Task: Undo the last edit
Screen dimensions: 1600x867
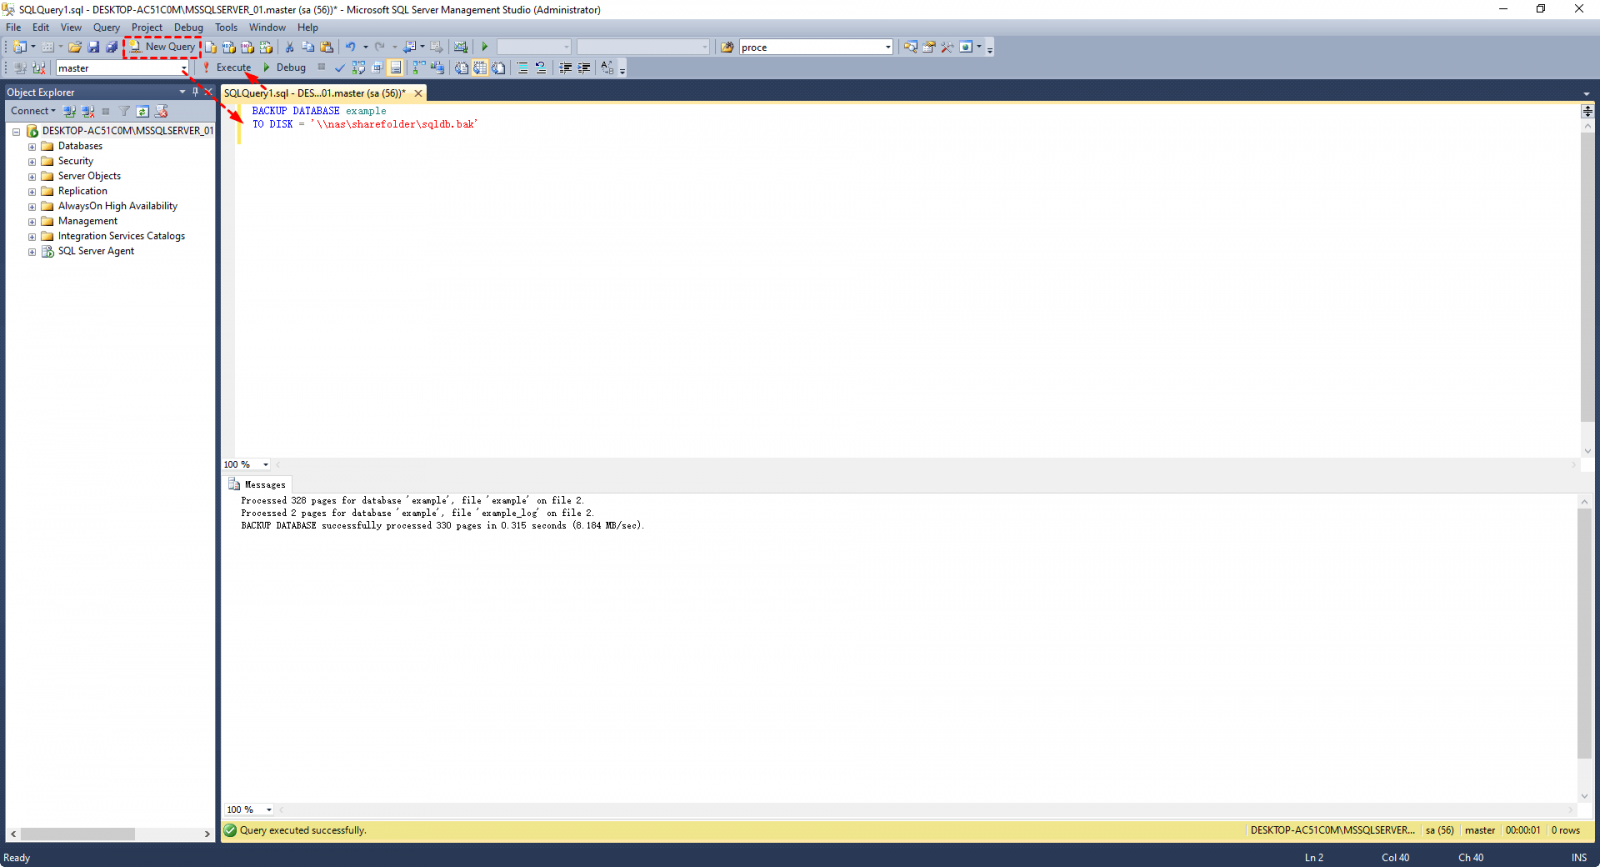Action: (x=350, y=47)
